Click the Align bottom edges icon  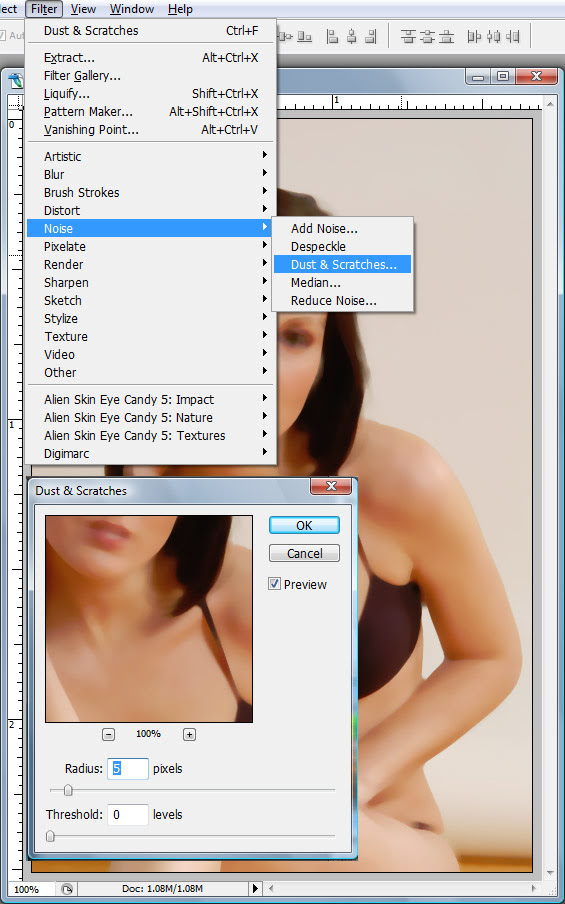click(x=304, y=37)
